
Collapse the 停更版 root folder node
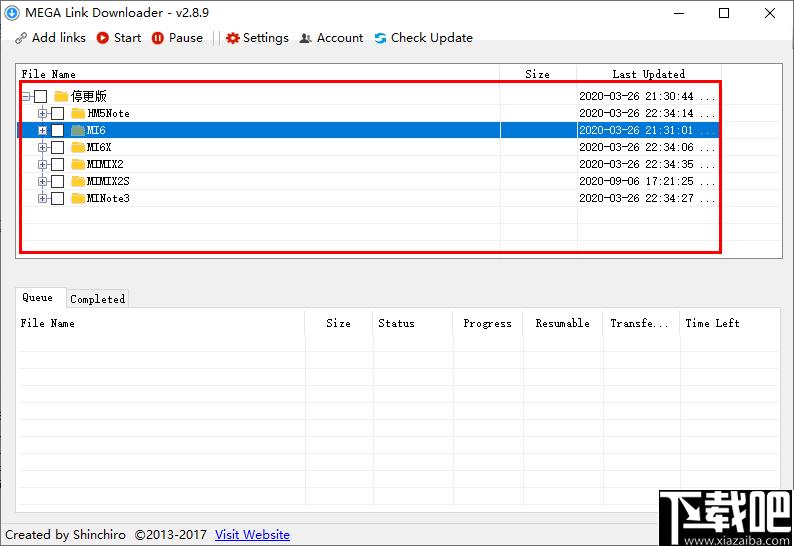click(x=26, y=96)
